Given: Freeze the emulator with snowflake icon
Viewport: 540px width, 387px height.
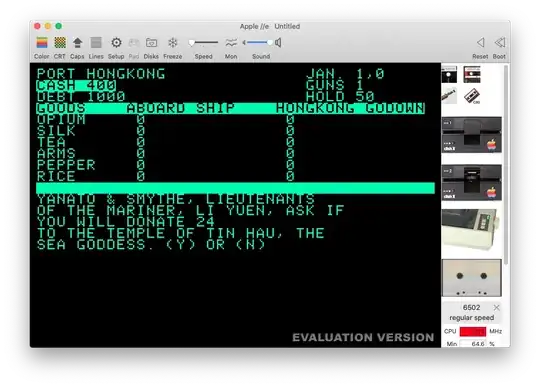Looking at the screenshot, I should [x=173, y=43].
